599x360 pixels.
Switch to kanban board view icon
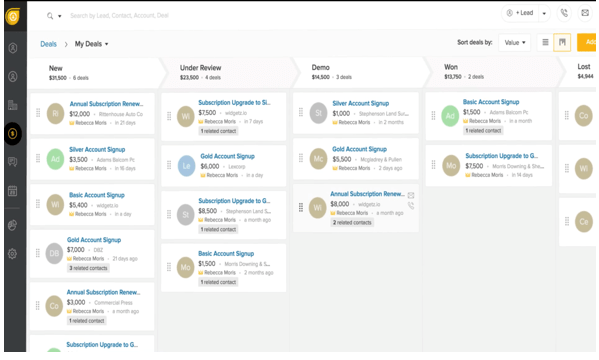tap(562, 42)
